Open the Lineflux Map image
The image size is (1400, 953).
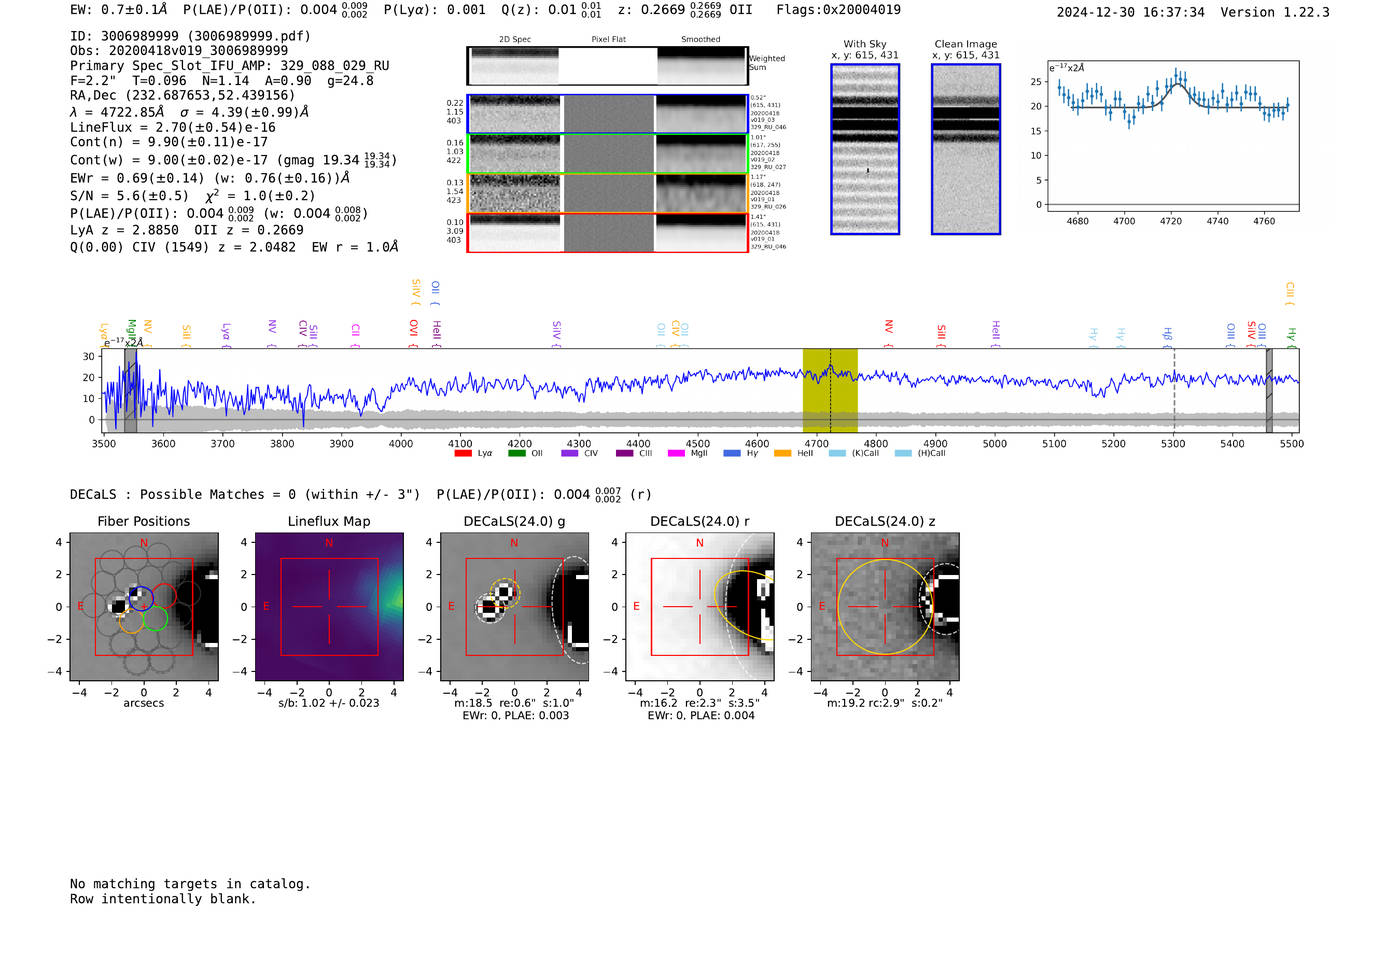(x=329, y=606)
